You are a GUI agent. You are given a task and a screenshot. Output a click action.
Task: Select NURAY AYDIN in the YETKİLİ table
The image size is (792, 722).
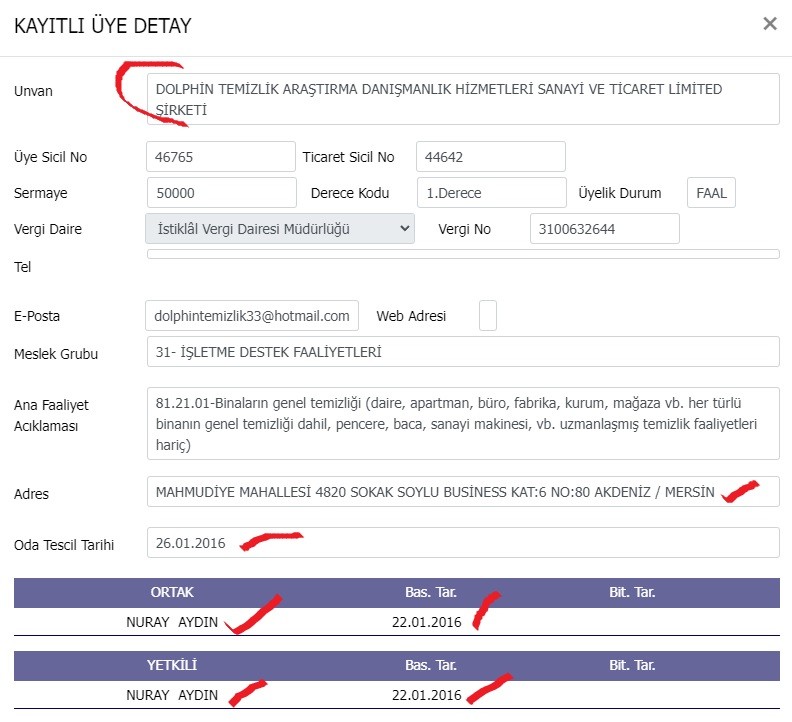pyautogui.click(x=172, y=695)
